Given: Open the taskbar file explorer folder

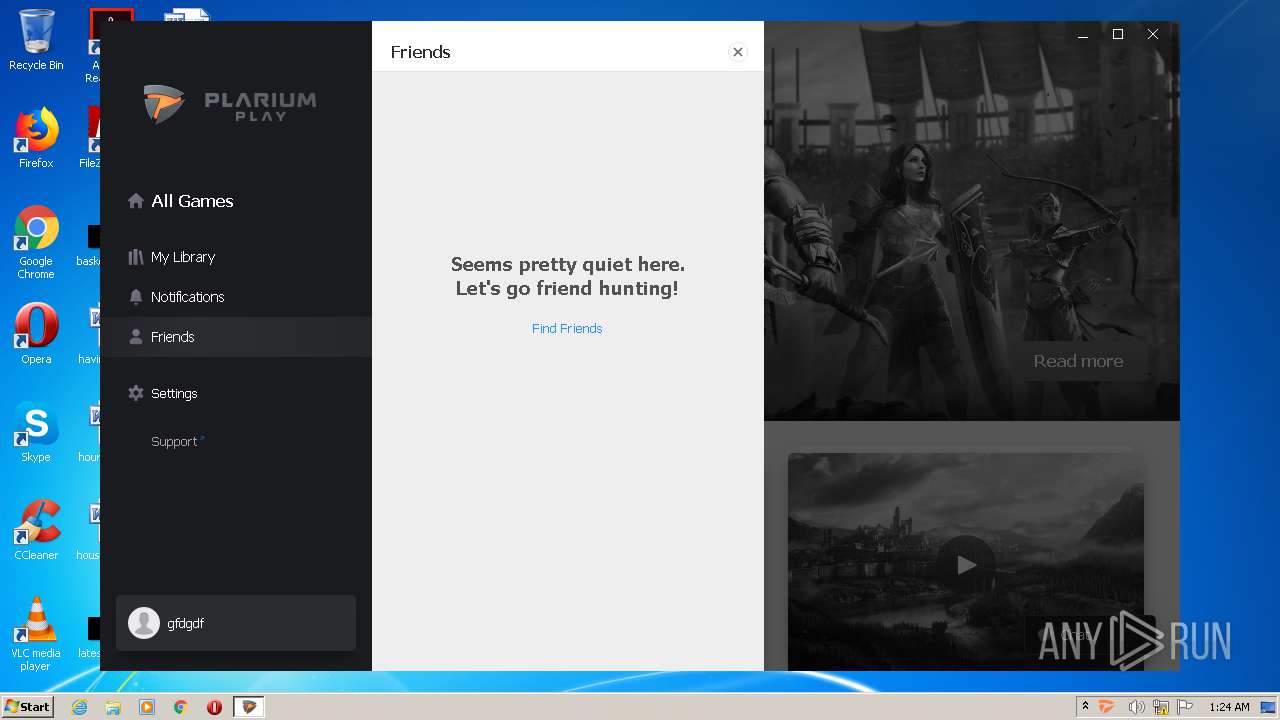Looking at the screenshot, I should coord(113,707).
